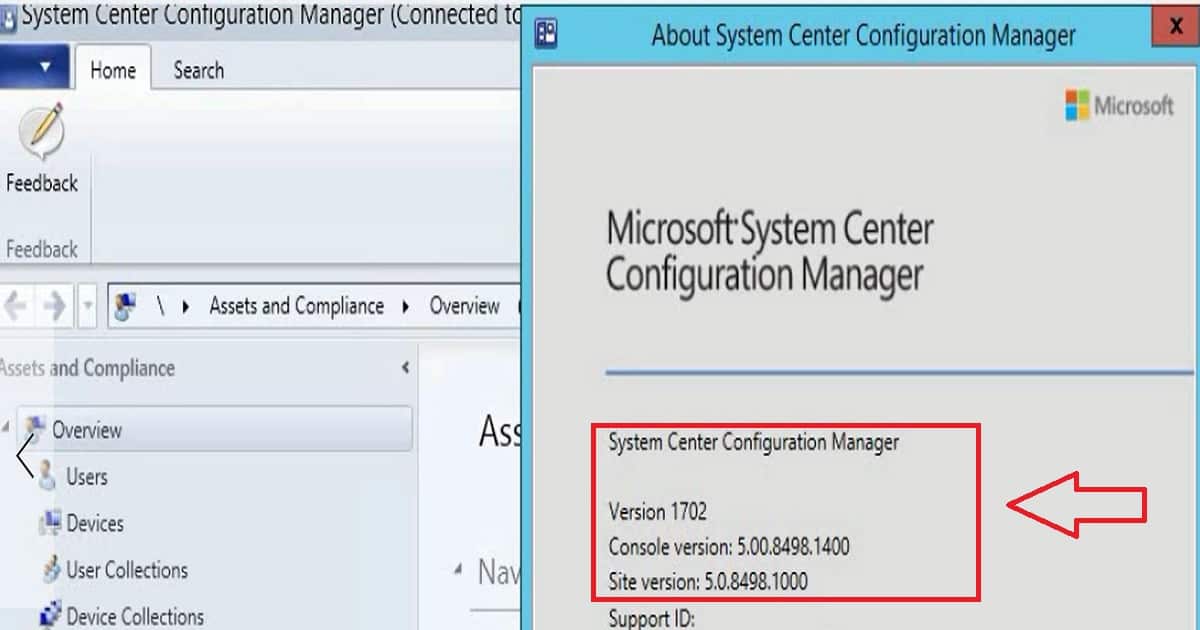1200x630 pixels.
Task: Collapse the Navigation section triangle
Action: click(x=458, y=570)
